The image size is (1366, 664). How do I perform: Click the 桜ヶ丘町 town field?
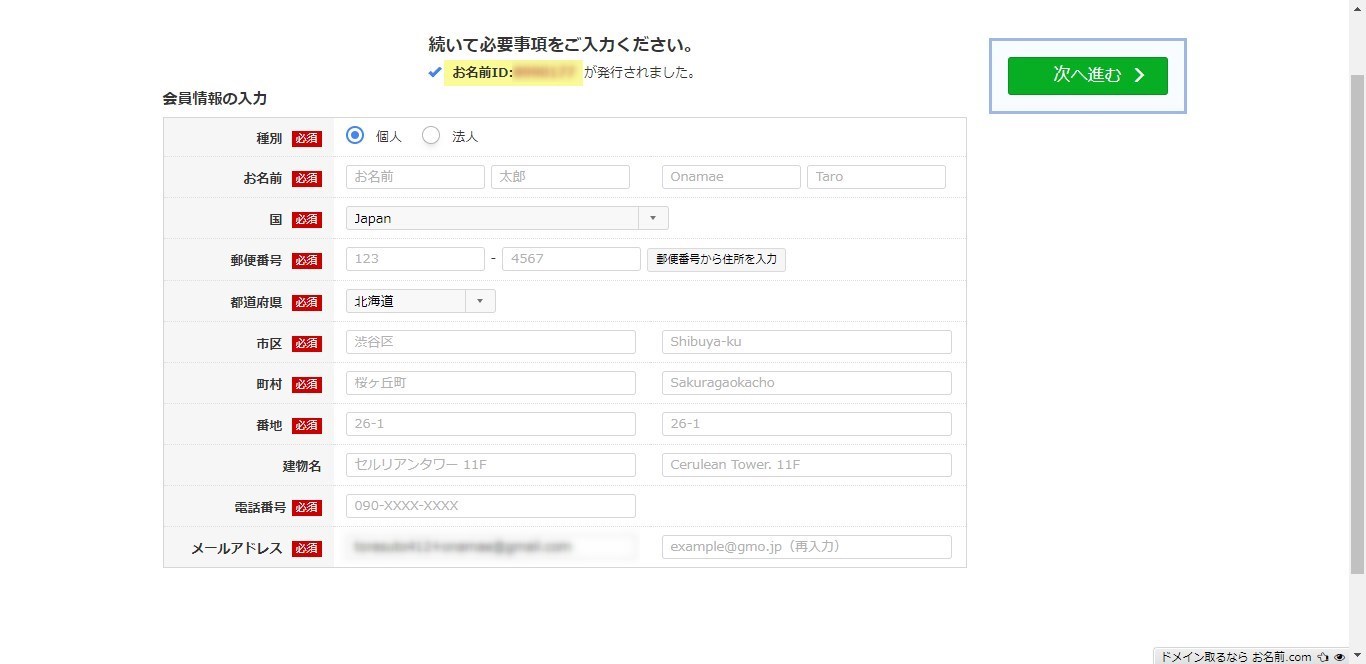491,383
